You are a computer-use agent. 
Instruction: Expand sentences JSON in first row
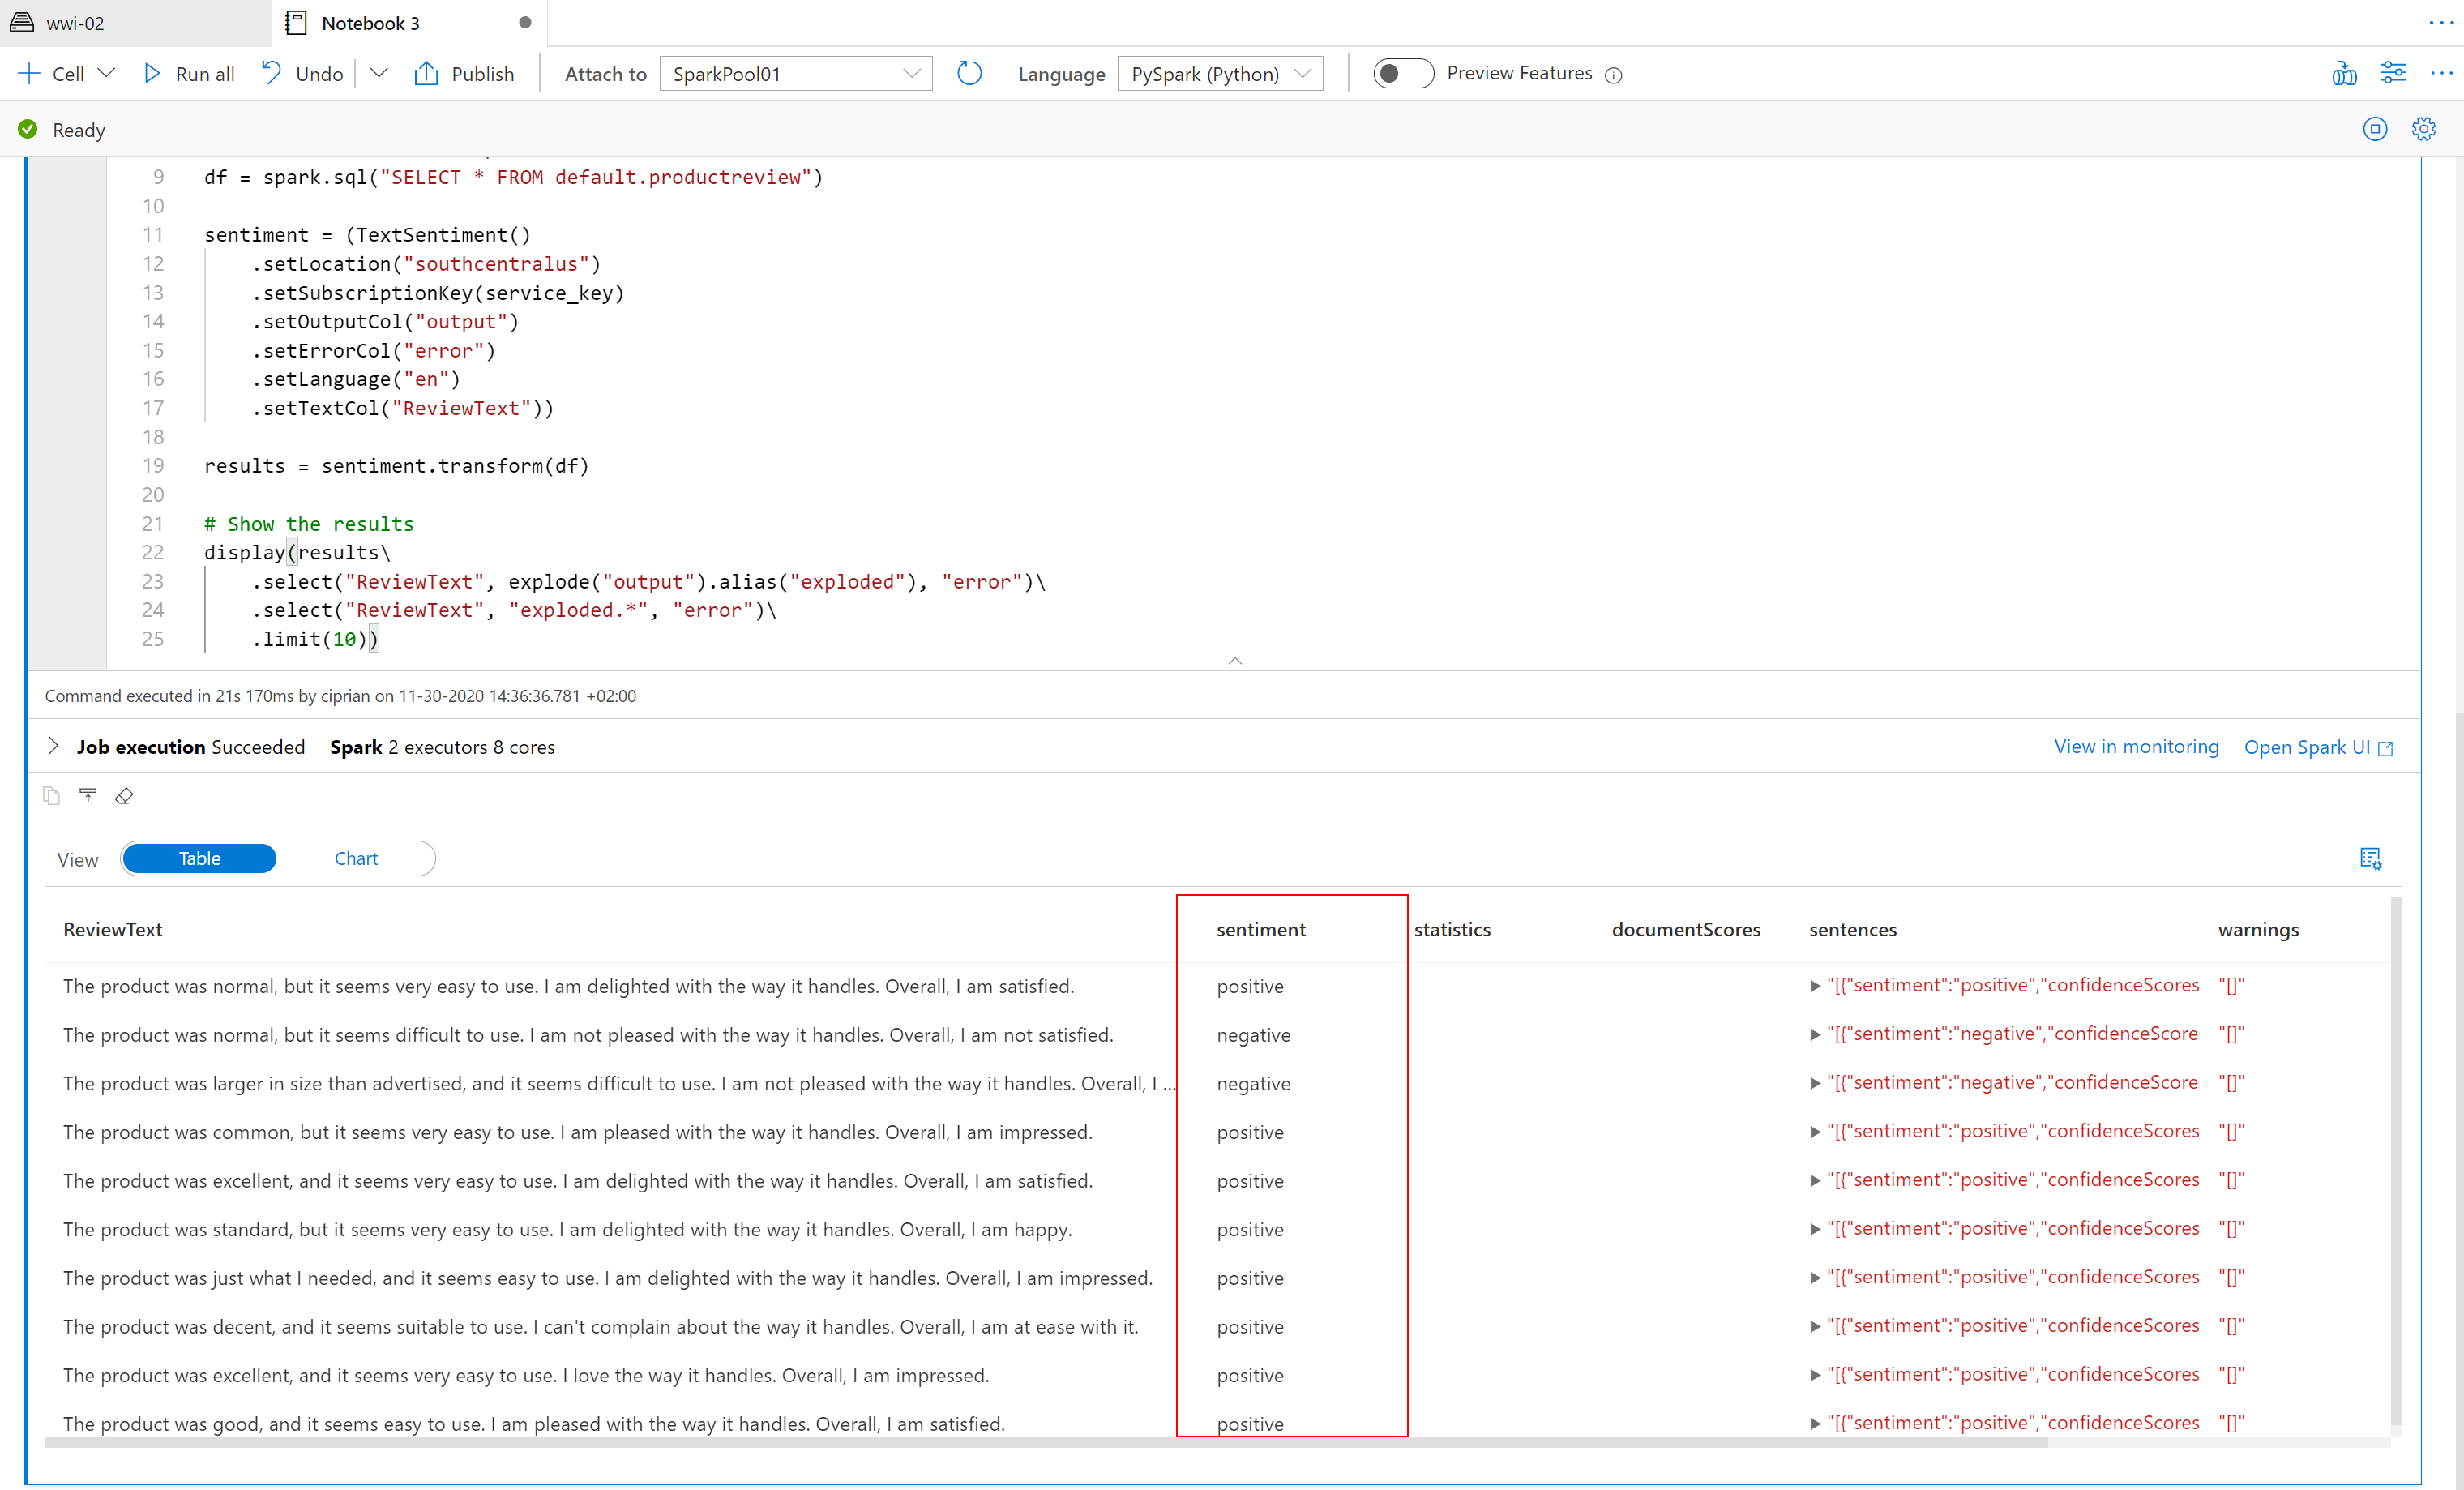[1815, 986]
